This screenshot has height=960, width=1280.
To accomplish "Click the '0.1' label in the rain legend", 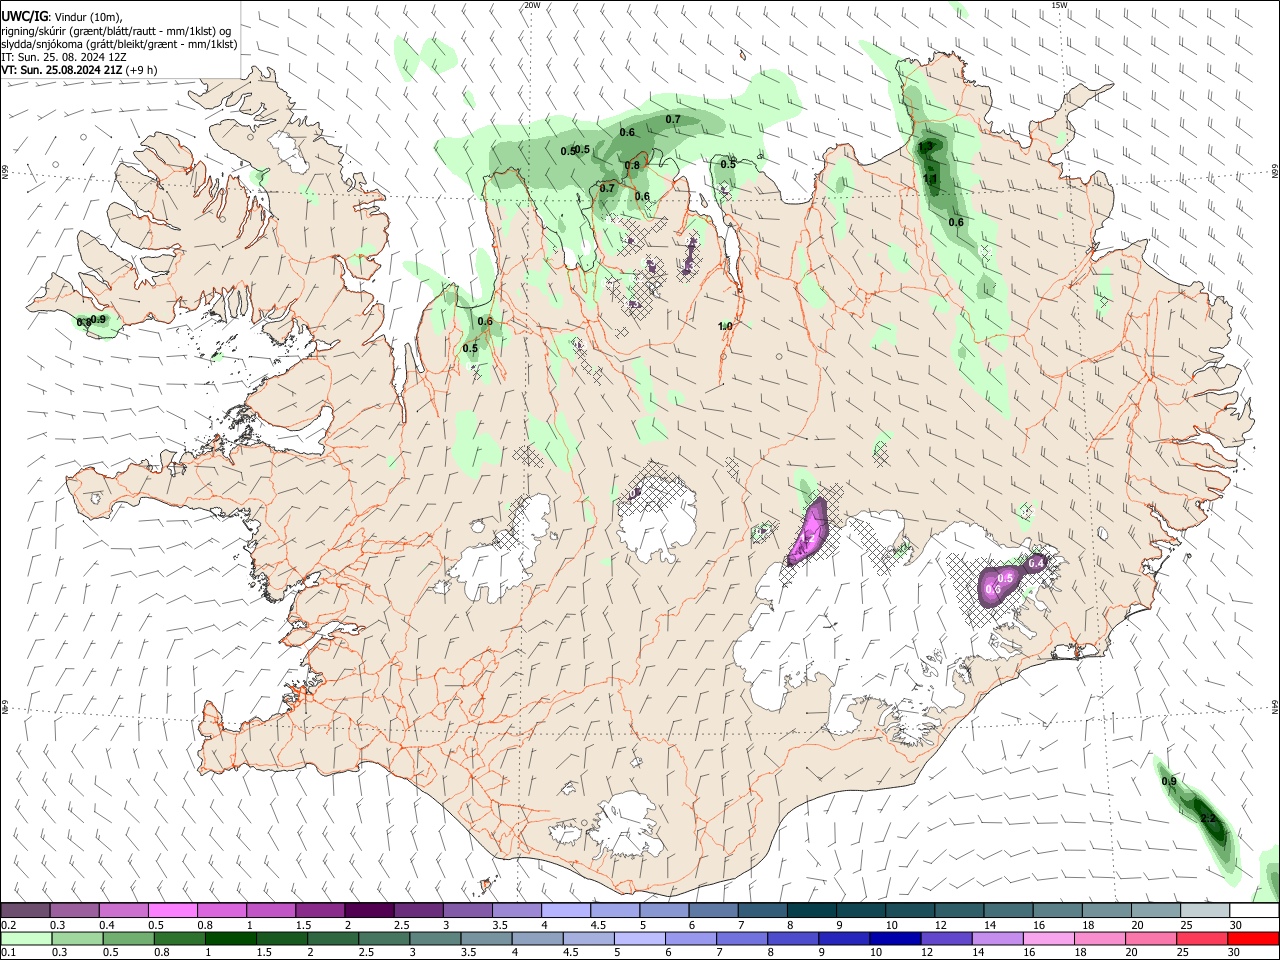I will [8, 953].
